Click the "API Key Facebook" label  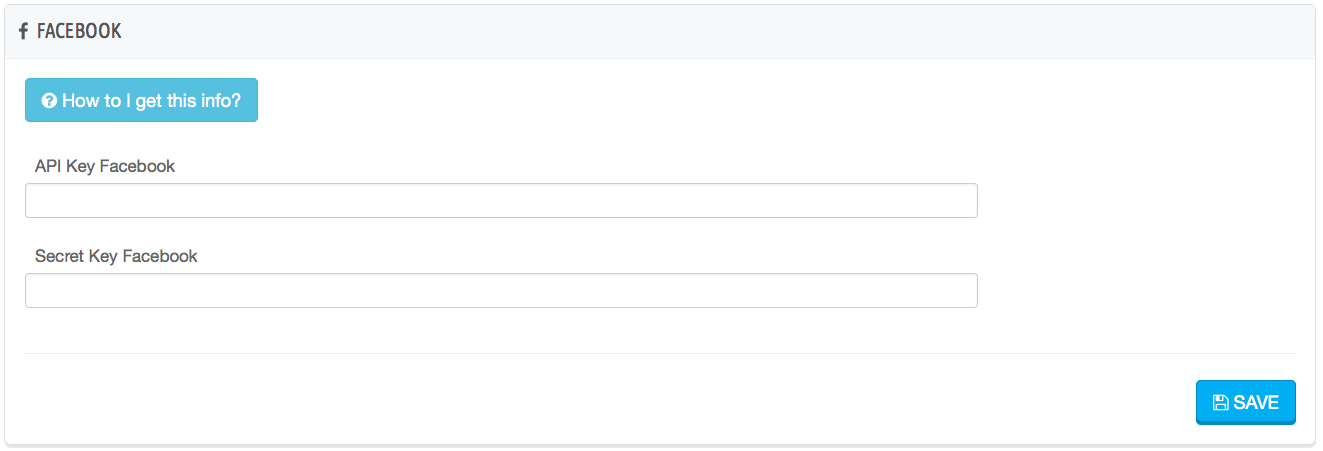point(105,166)
